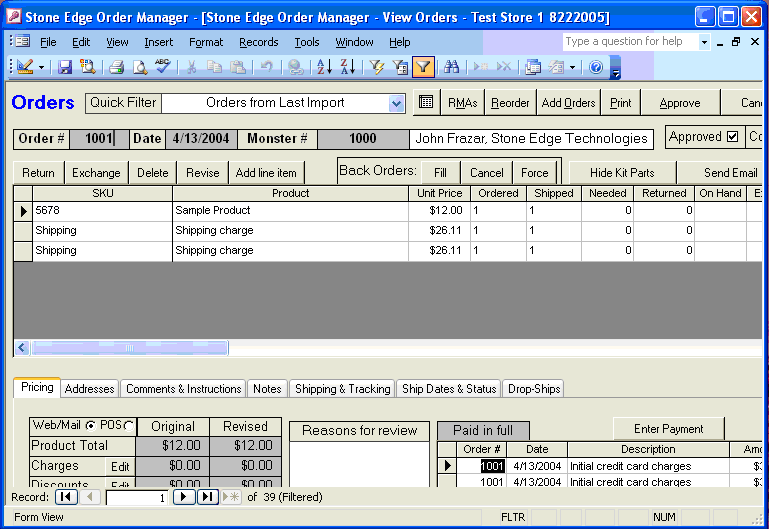The width and height of the screenshot is (769, 529).
Task: Click the Save floppy disk icon
Action: pos(64,67)
